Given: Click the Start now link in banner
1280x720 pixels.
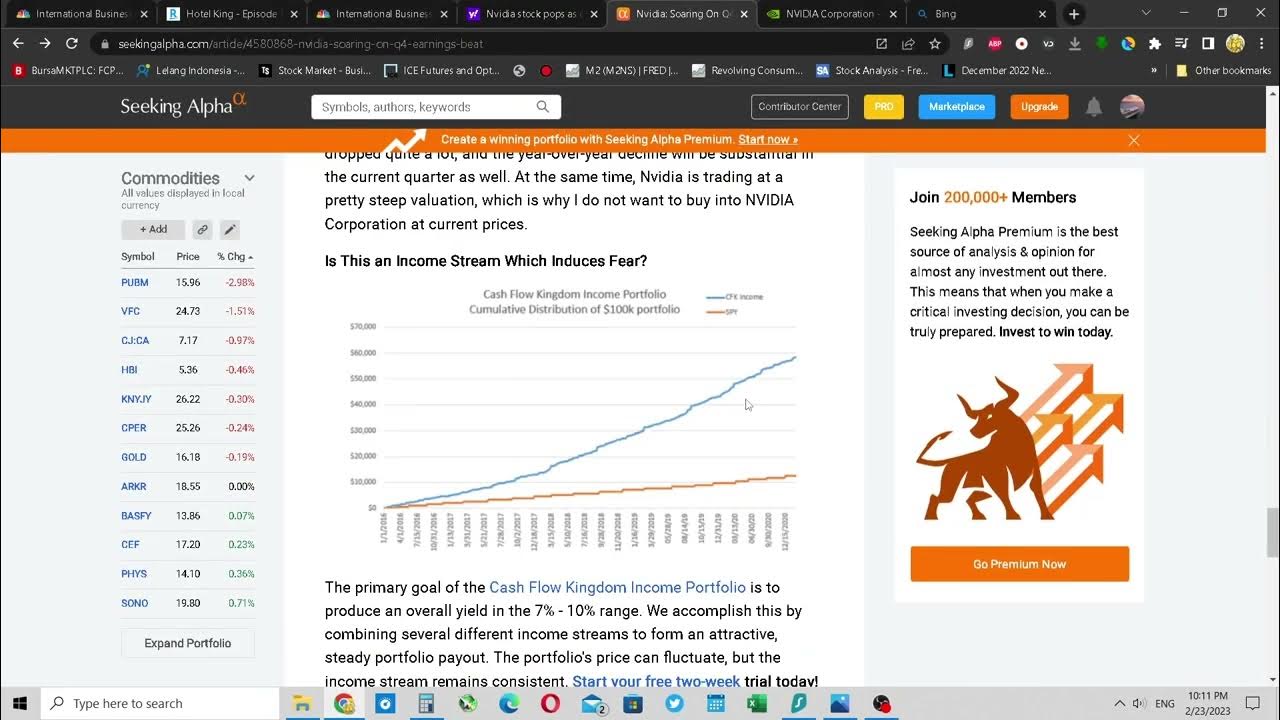Looking at the screenshot, I should (768, 140).
